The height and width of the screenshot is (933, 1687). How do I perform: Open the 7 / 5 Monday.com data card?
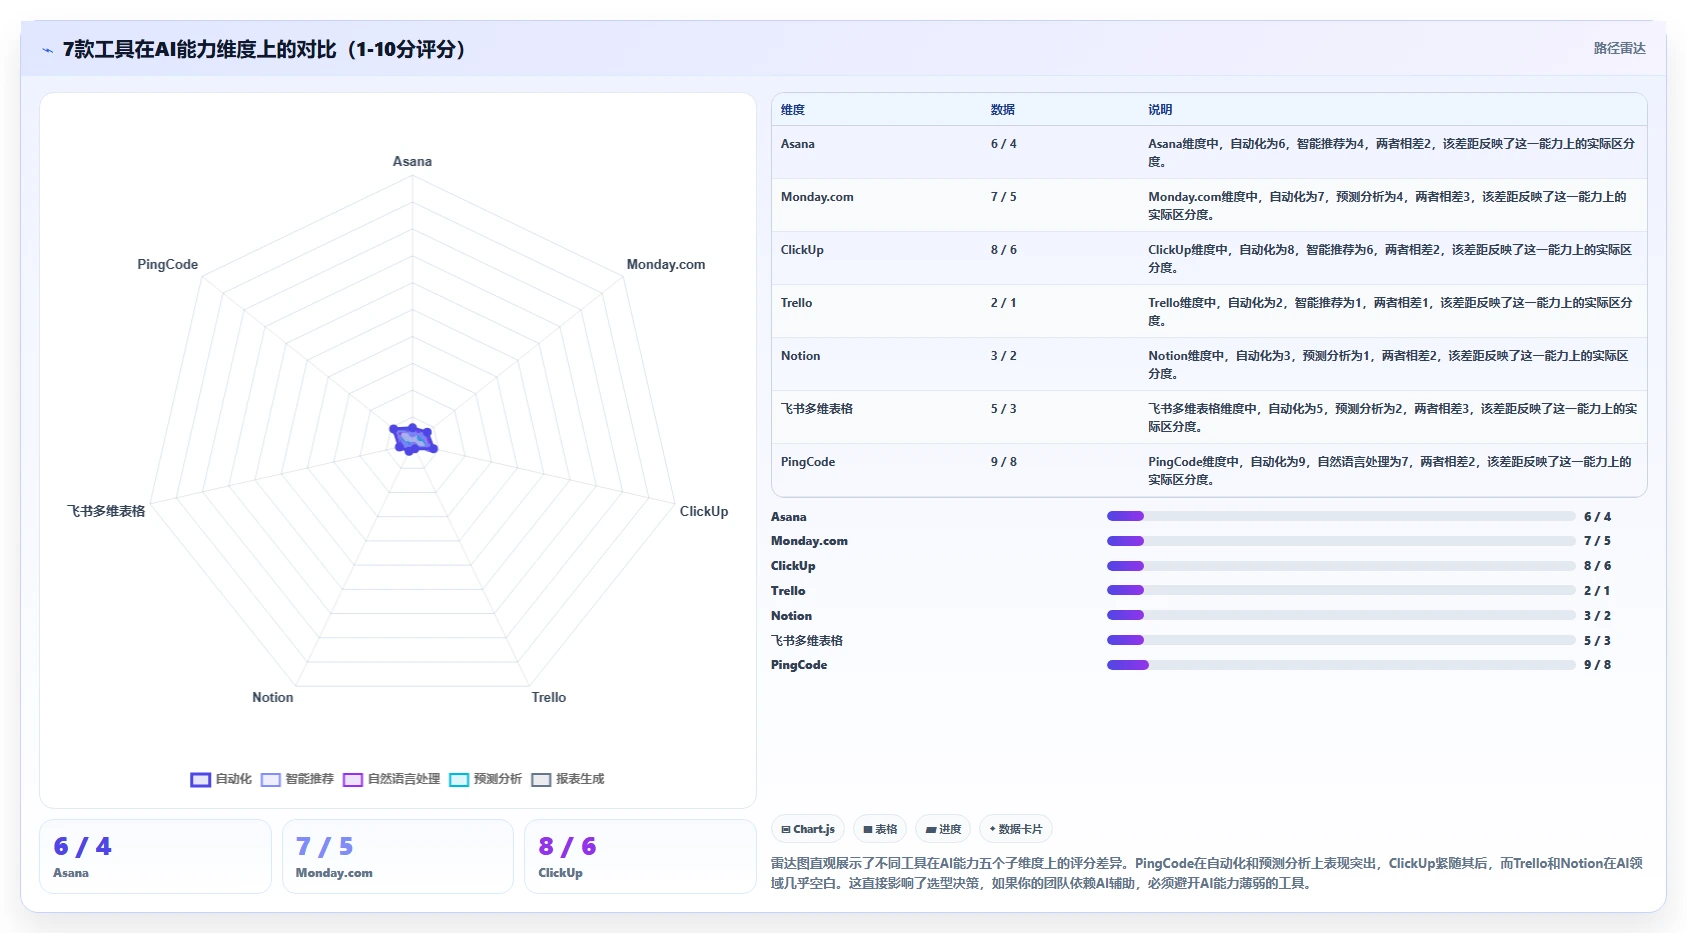tap(398, 857)
